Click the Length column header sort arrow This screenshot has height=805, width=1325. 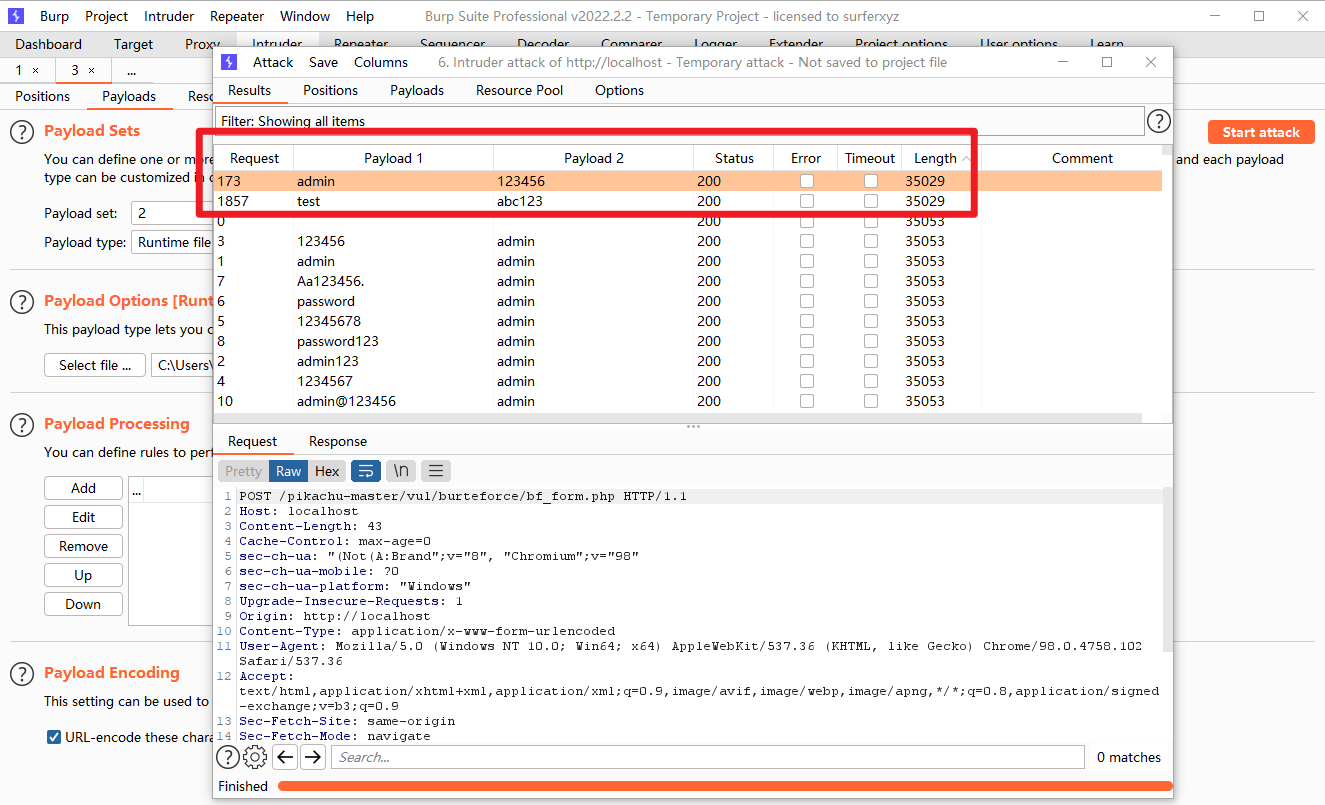[x=966, y=158]
